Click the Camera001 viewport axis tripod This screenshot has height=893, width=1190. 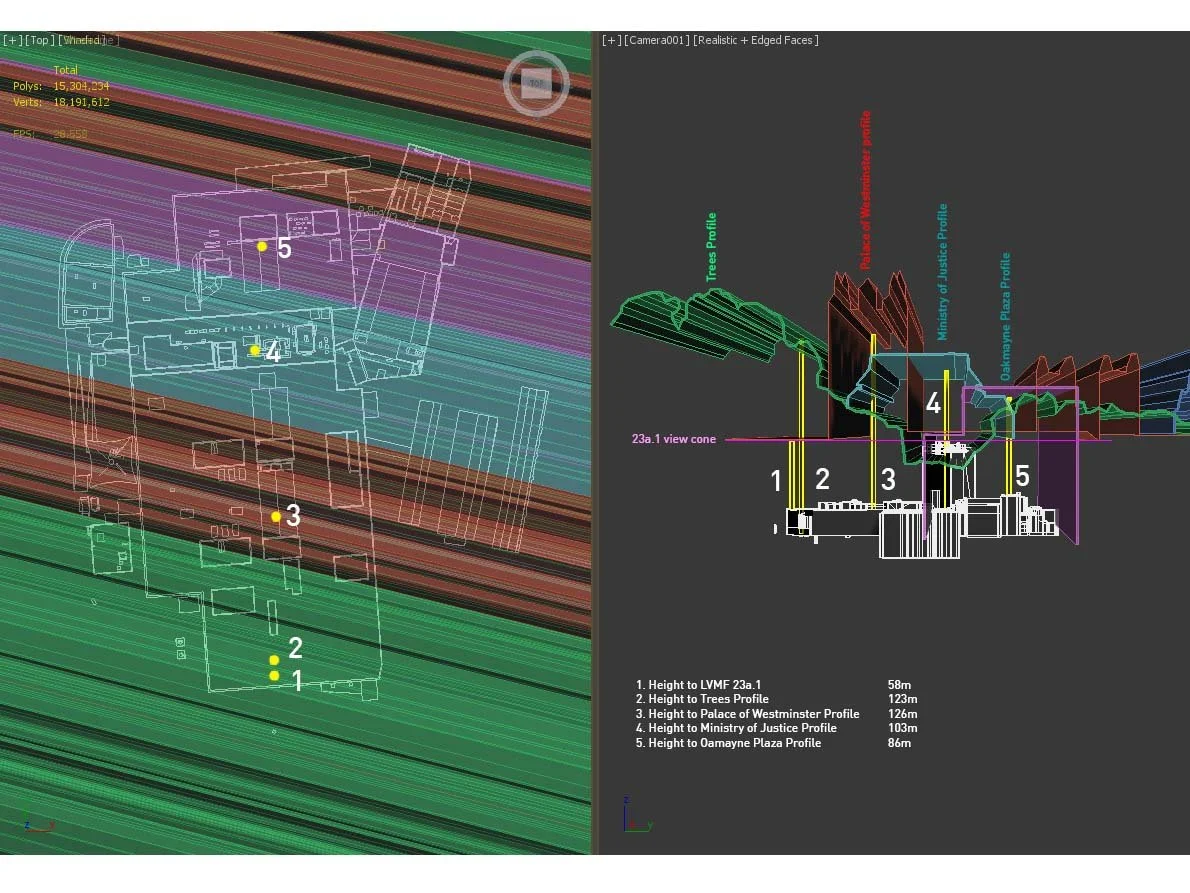[637, 815]
